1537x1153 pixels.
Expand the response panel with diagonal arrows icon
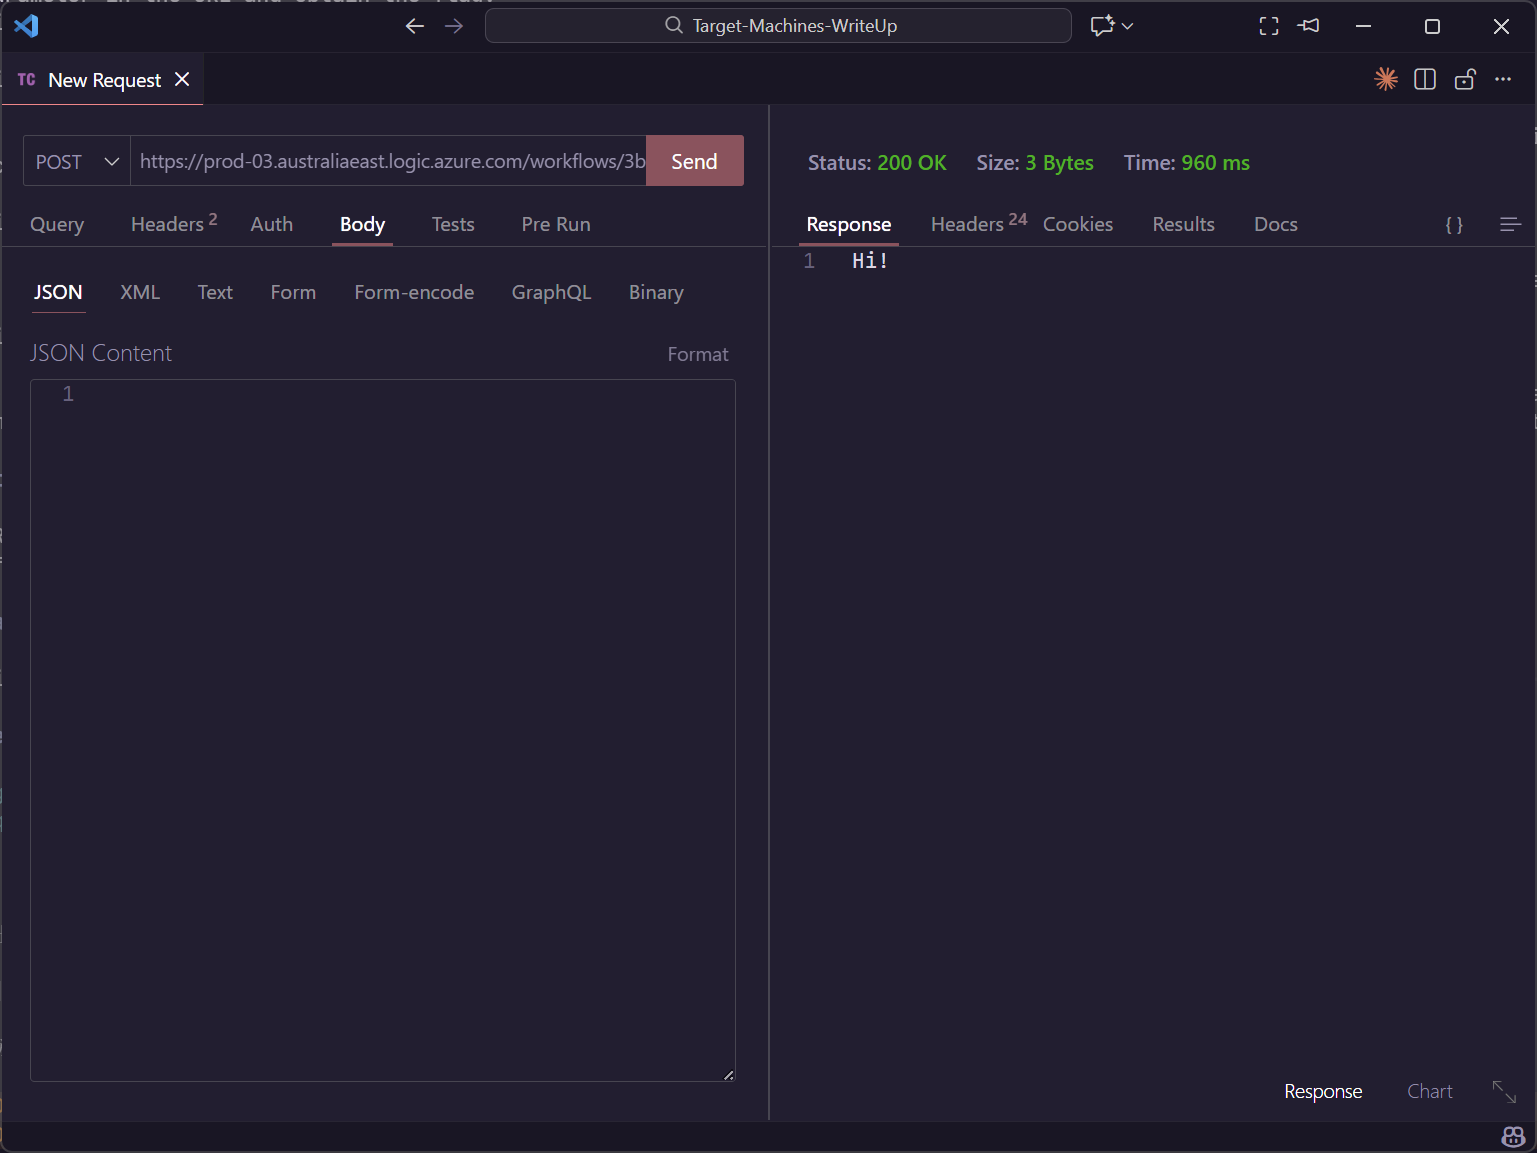(1504, 1092)
